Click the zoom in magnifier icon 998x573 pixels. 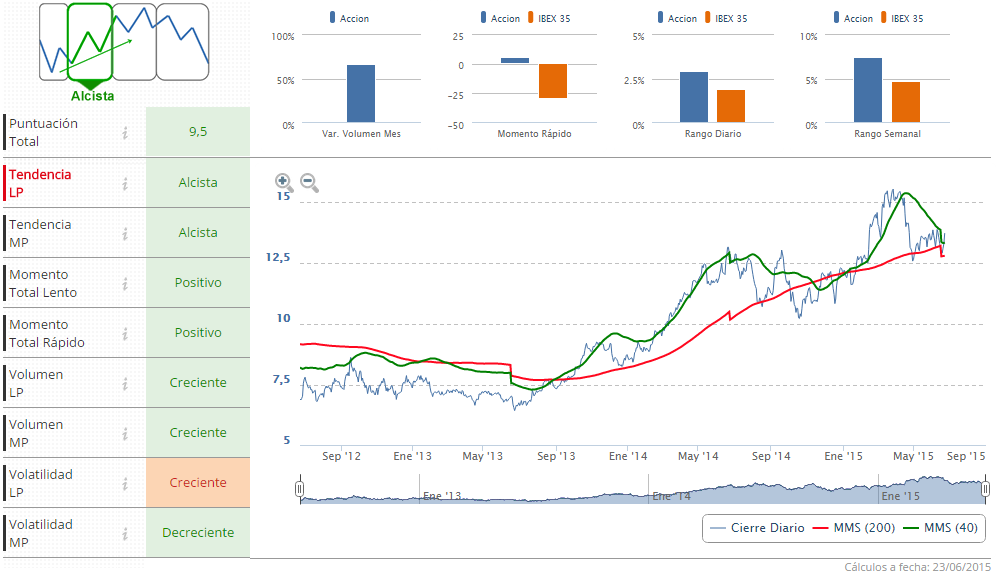[284, 182]
